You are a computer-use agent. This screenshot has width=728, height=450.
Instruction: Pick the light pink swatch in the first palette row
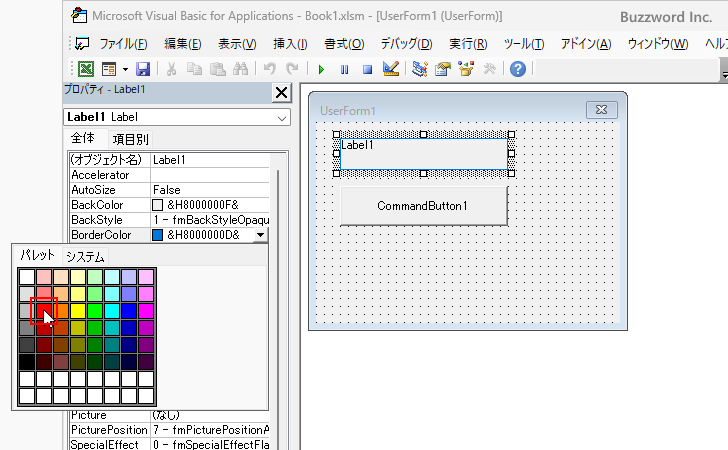[x=44, y=277]
